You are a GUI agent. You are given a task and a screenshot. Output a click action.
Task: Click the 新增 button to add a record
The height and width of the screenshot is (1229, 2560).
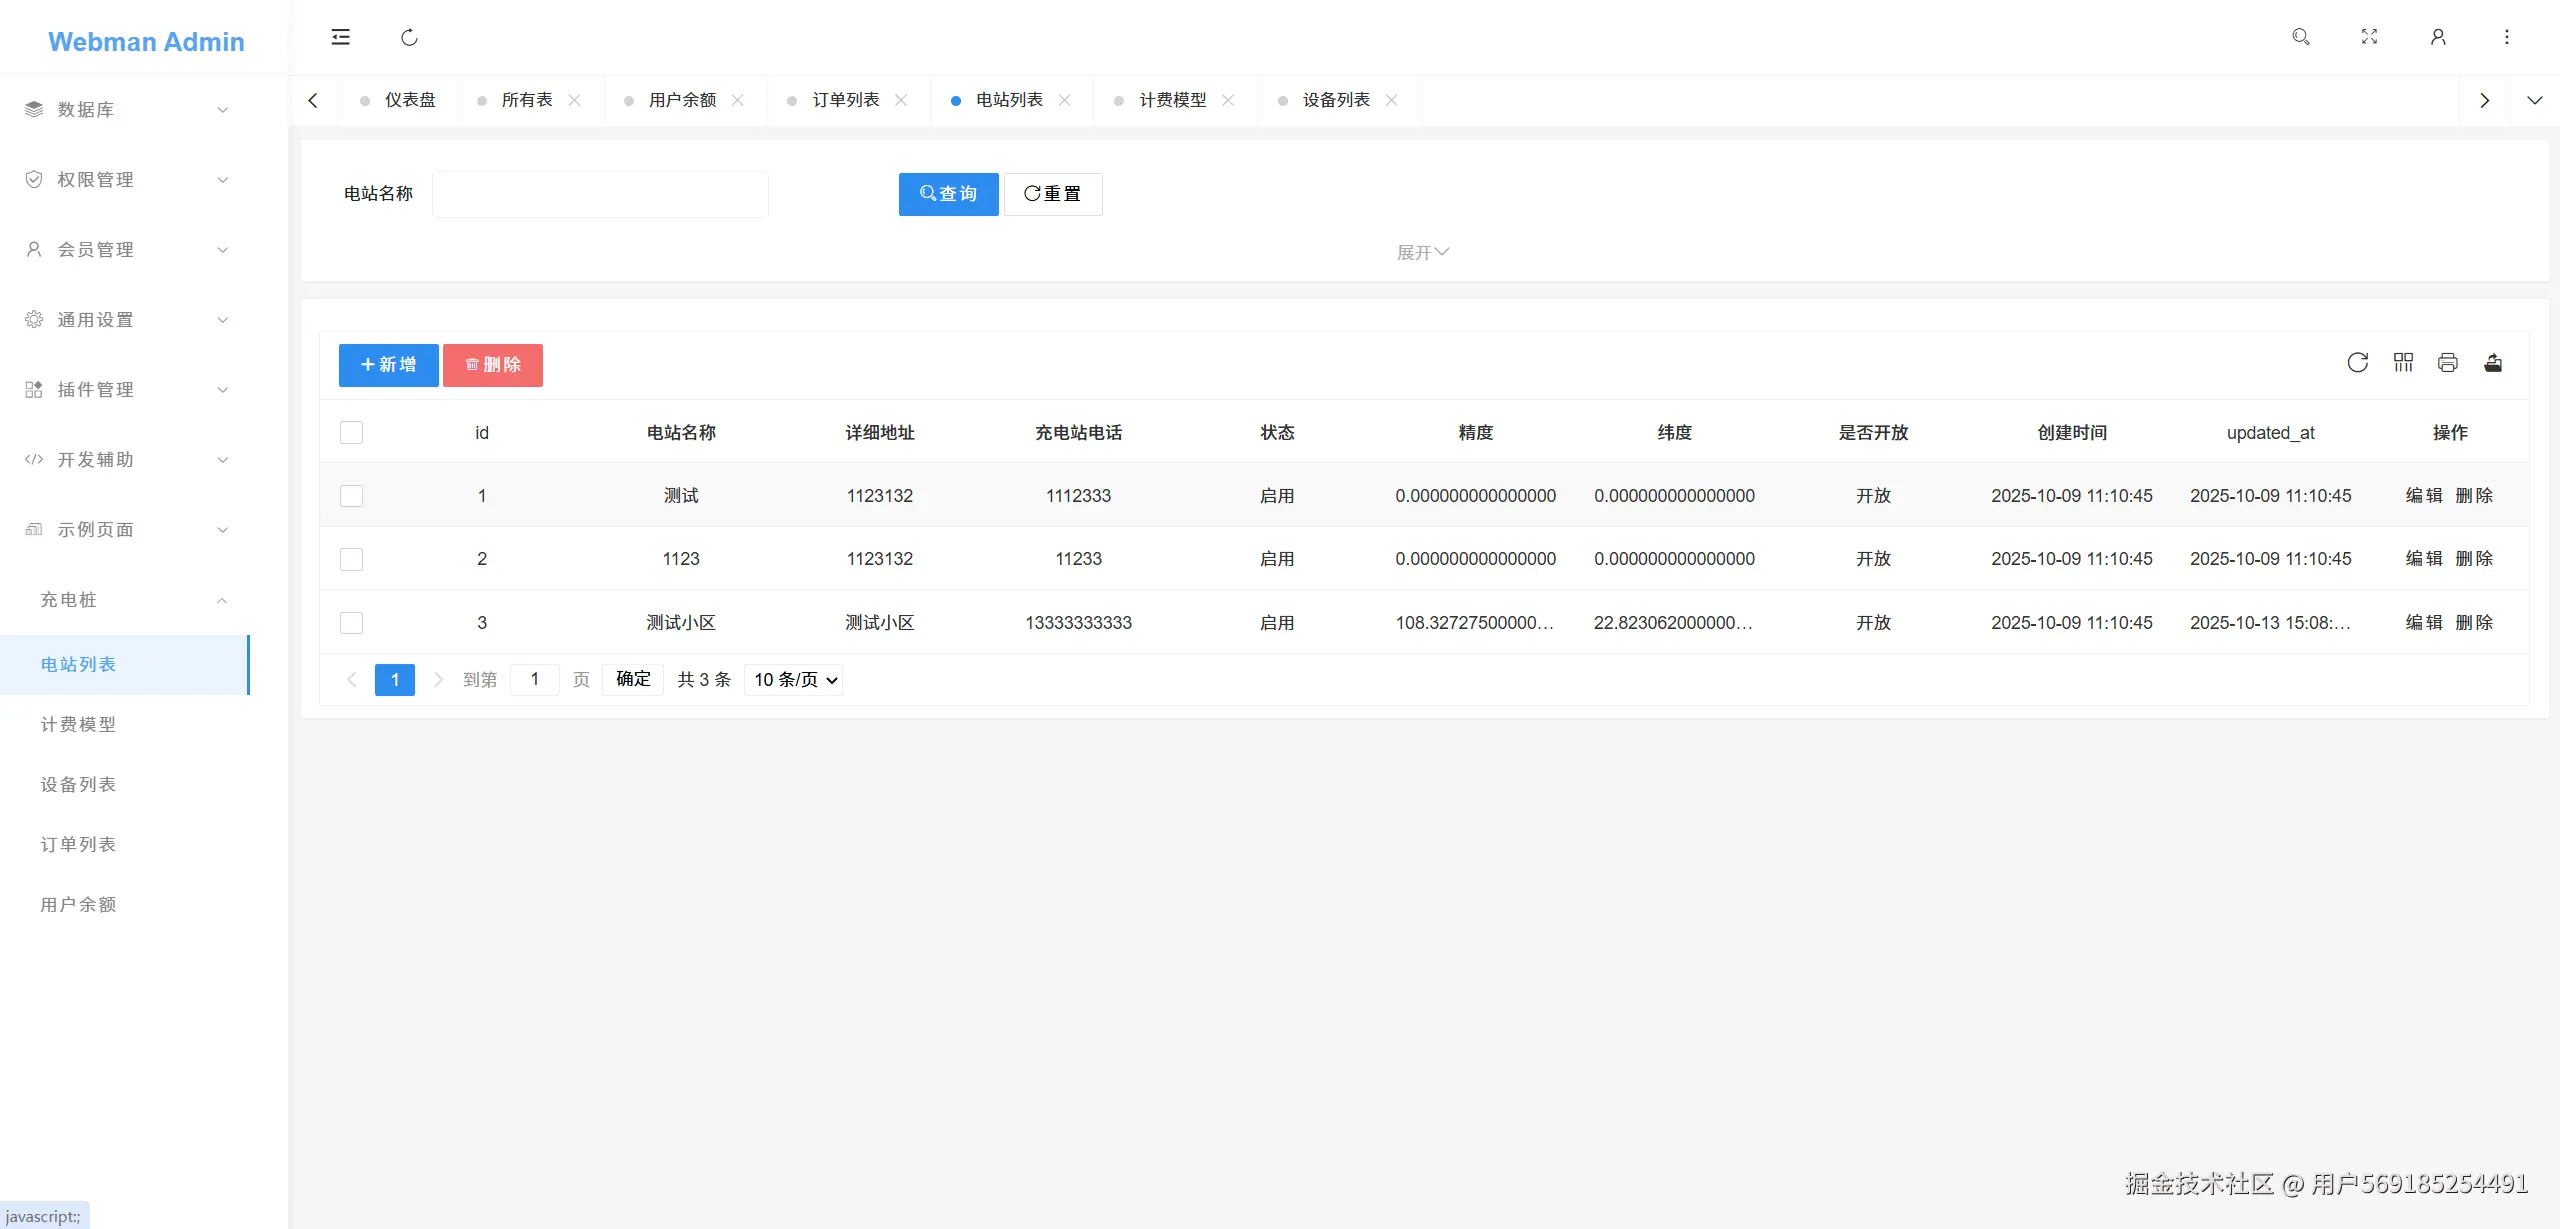[x=387, y=365]
